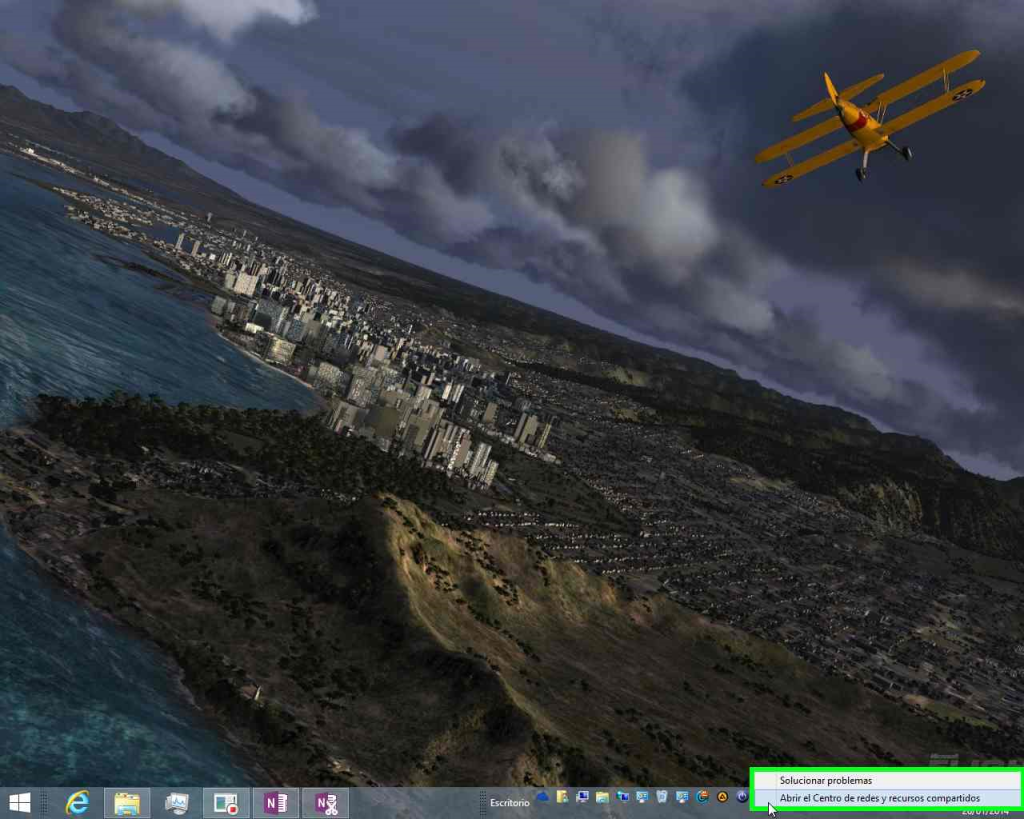This screenshot has width=1024, height=819.
Task: Launch Internet Explorer from the taskbar
Action: pyautogui.click(x=77, y=803)
